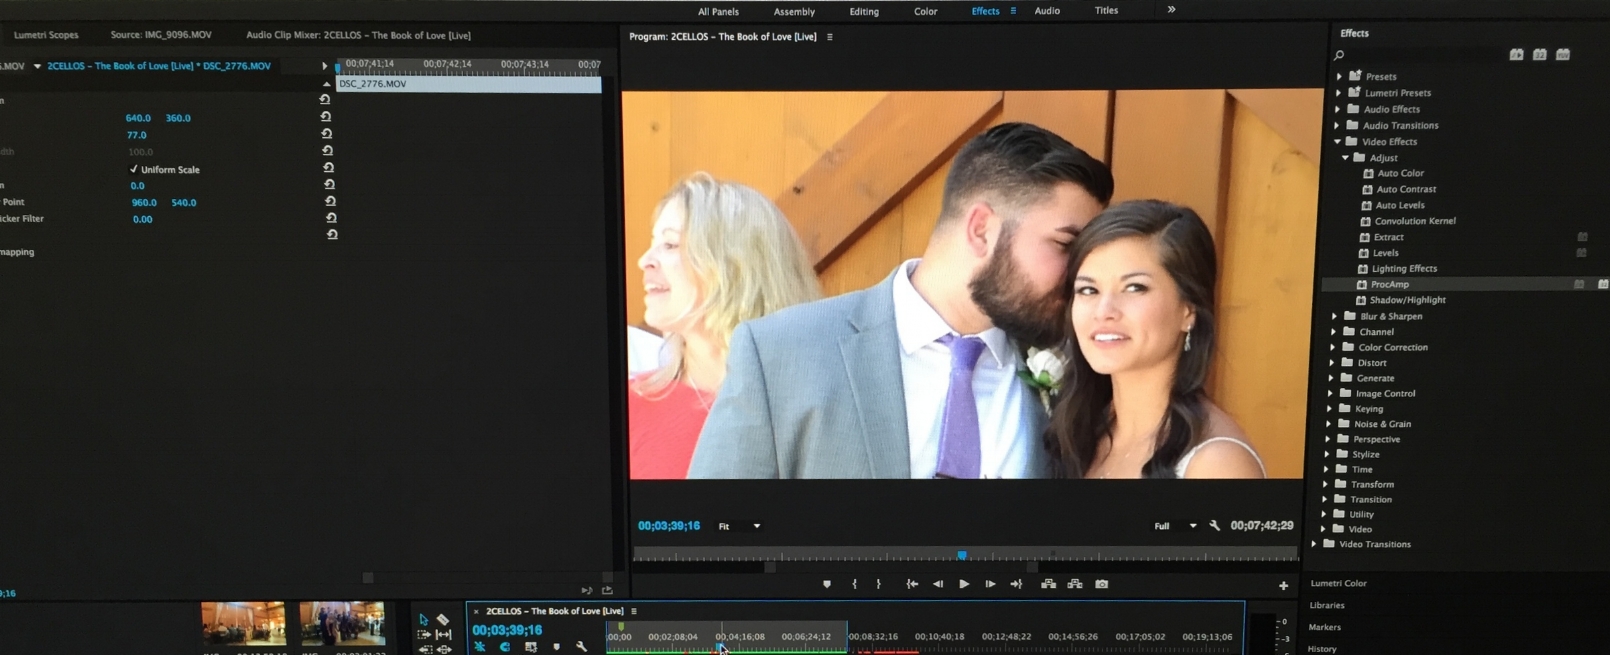
Task: Open the Libraries panel
Action: point(1327,605)
